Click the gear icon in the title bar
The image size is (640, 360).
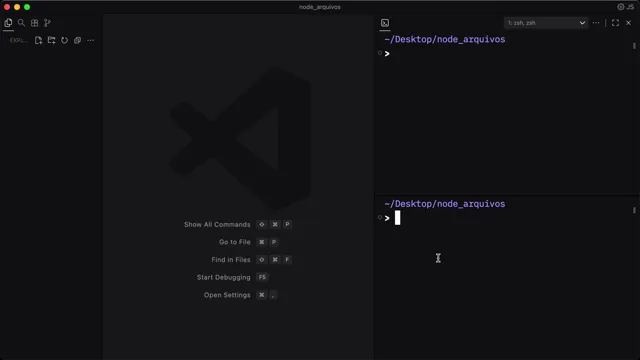tap(620, 7)
